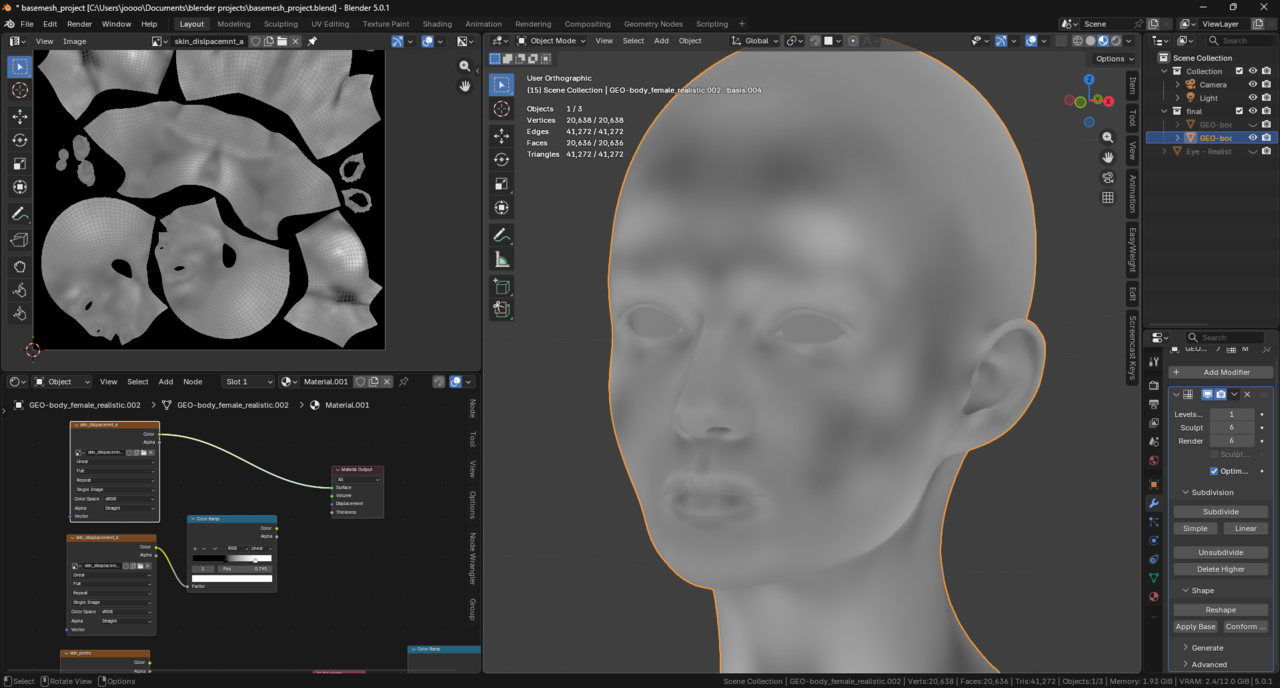Switch to rendered viewport shading
The width and height of the screenshot is (1280, 688).
click(1116, 41)
